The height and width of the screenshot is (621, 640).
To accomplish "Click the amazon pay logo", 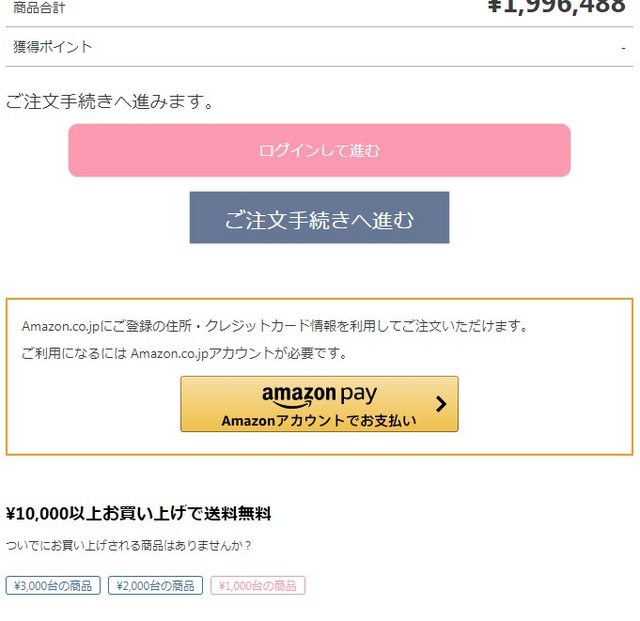I will (x=319, y=396).
